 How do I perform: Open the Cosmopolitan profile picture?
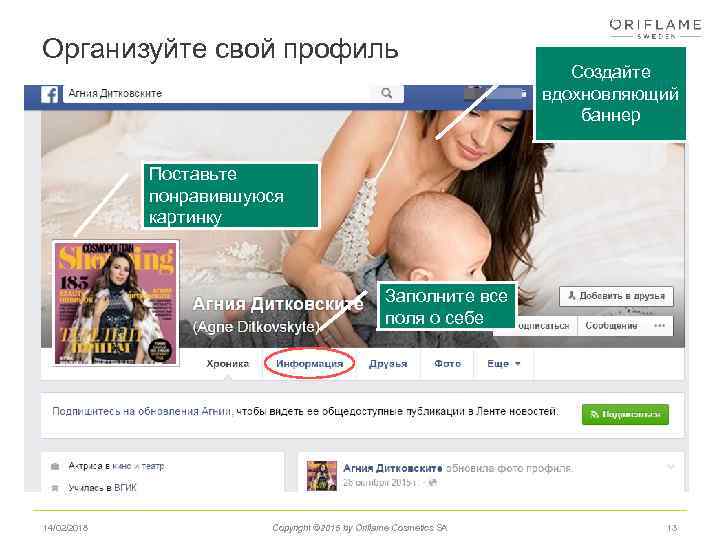[x=116, y=303]
